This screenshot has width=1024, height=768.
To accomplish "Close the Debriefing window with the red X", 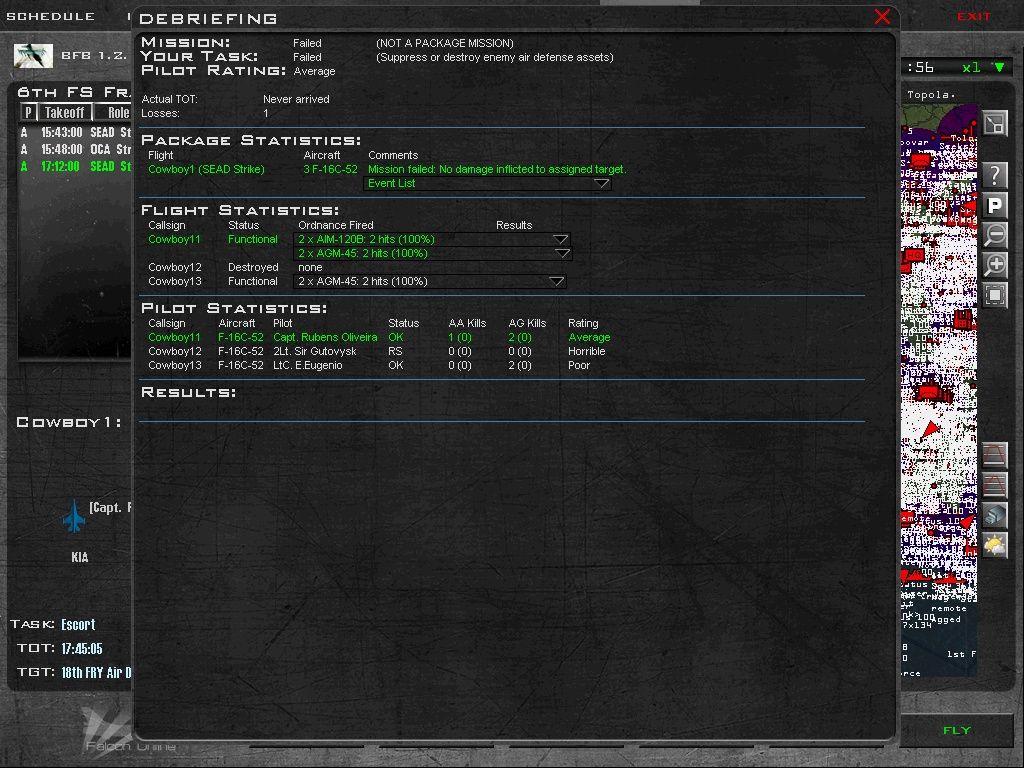I will (x=882, y=17).
